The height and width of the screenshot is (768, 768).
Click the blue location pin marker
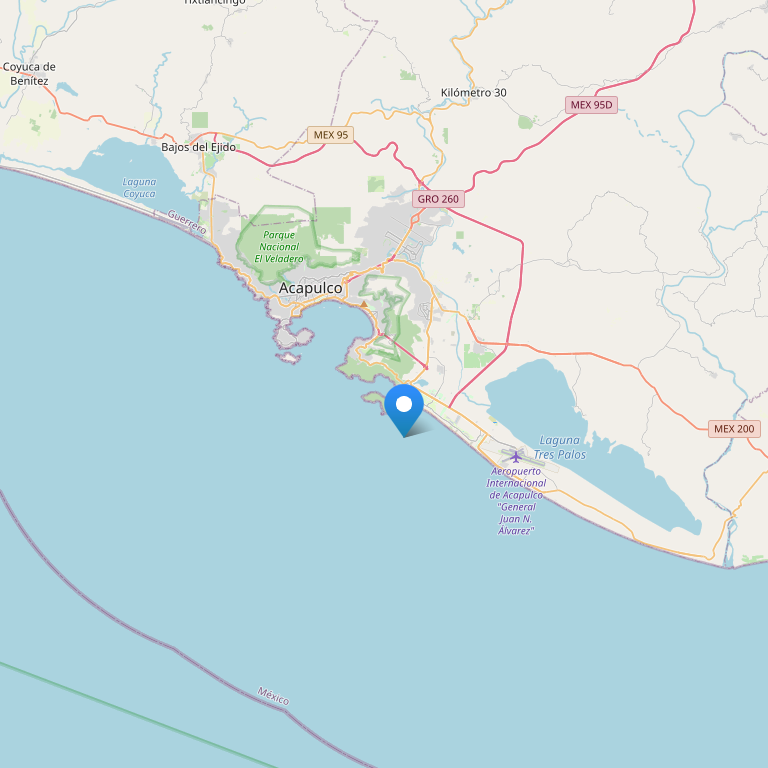(x=404, y=410)
